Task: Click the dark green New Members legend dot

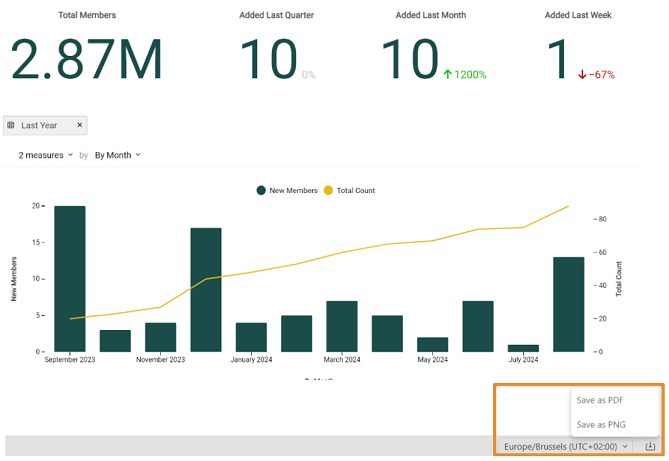Action: [x=261, y=190]
